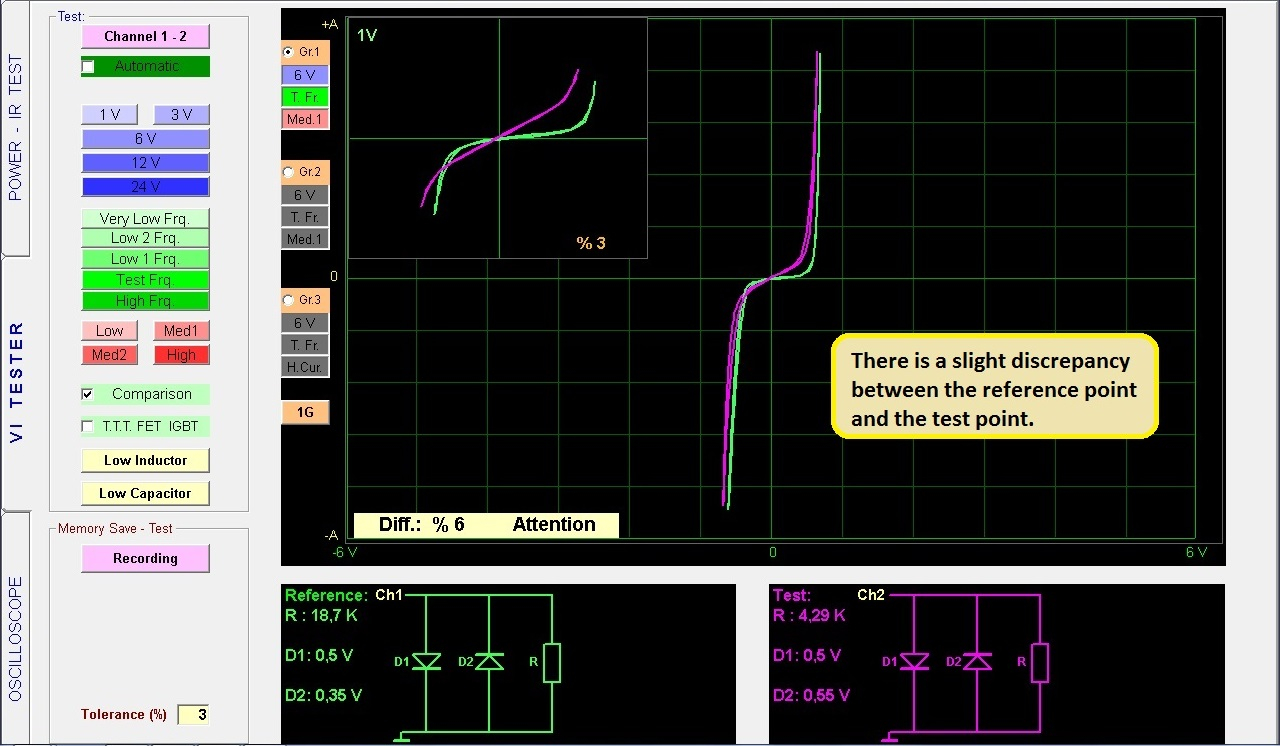Set current level to Med2
Image resolution: width=1280 pixels, height=746 pixels.
click(109, 355)
